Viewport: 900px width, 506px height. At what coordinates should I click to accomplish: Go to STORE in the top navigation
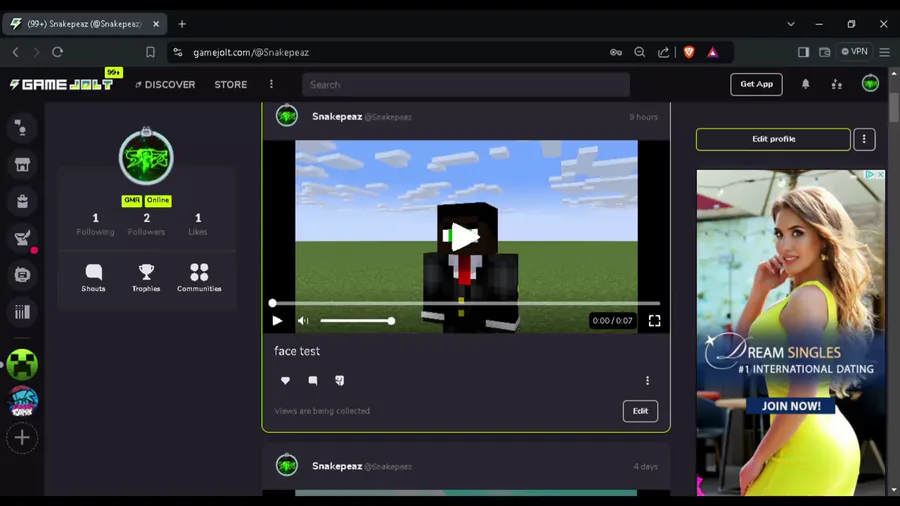(231, 84)
